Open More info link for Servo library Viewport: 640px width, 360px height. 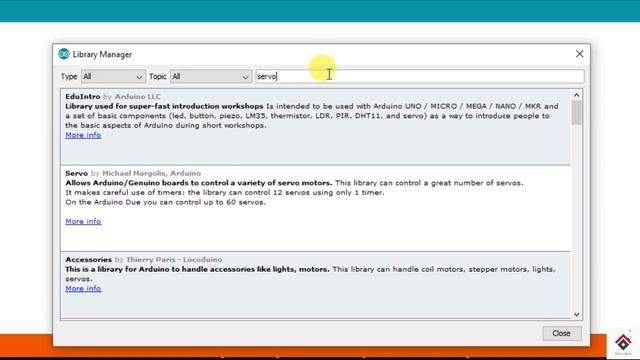tap(83, 221)
